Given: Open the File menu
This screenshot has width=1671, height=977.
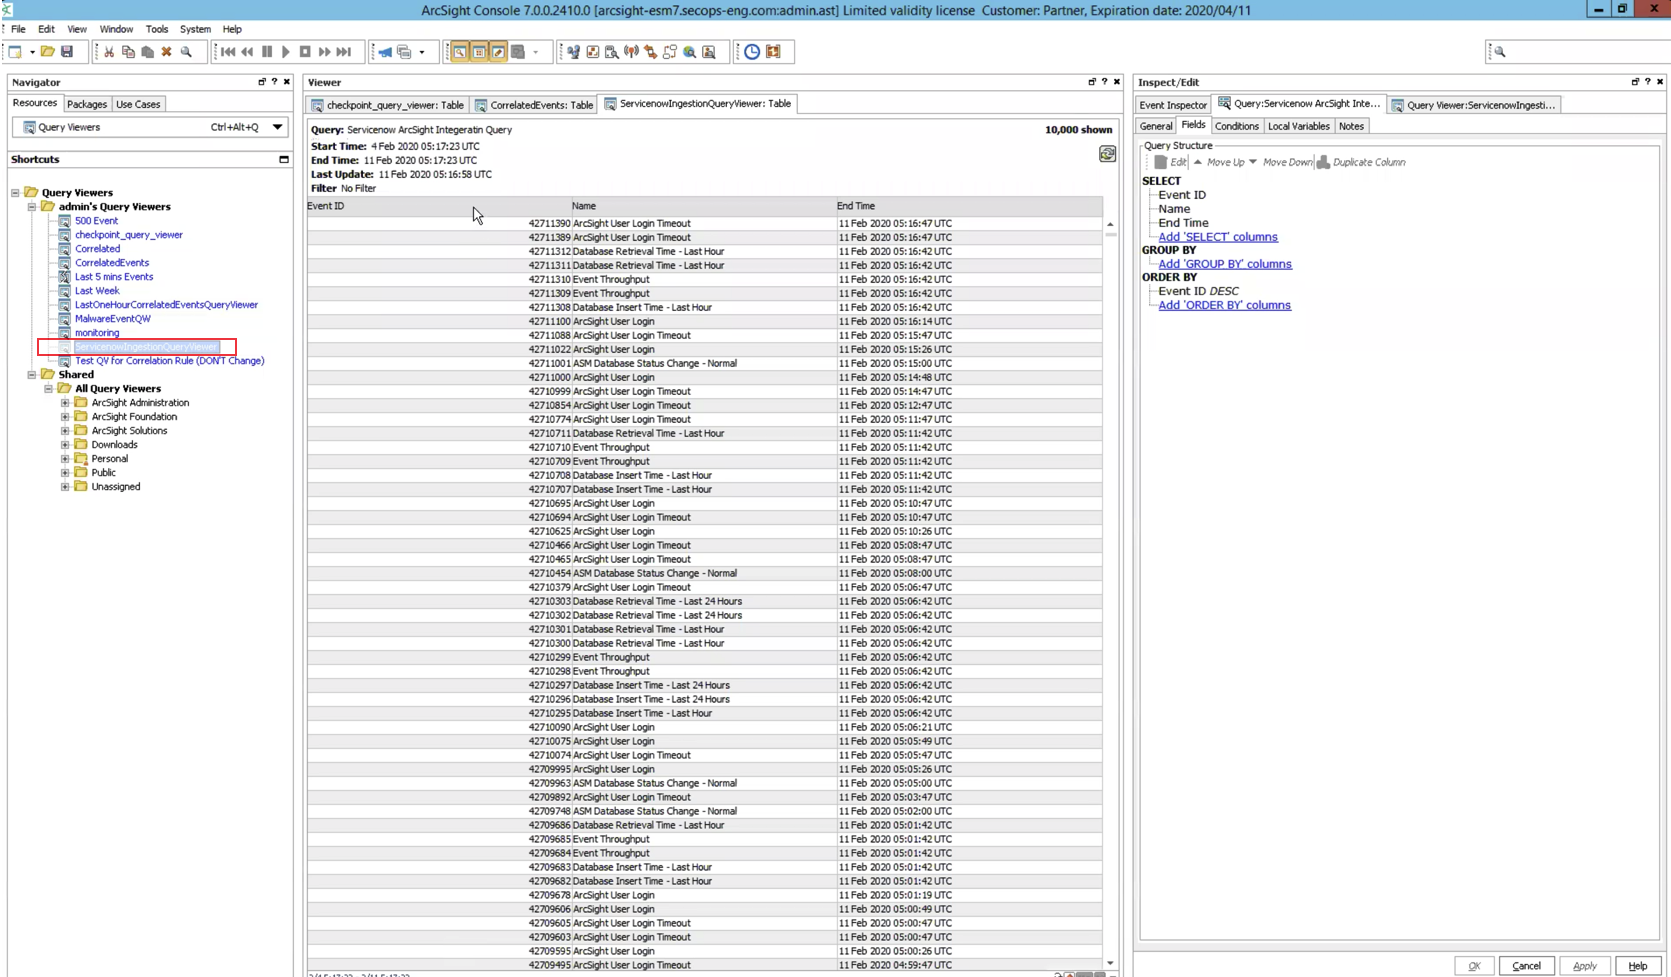Looking at the screenshot, I should click(x=18, y=29).
